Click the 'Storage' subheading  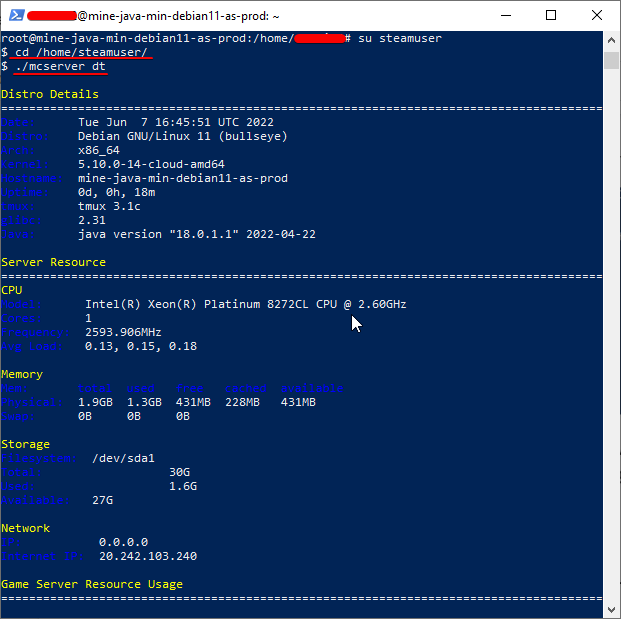25,444
